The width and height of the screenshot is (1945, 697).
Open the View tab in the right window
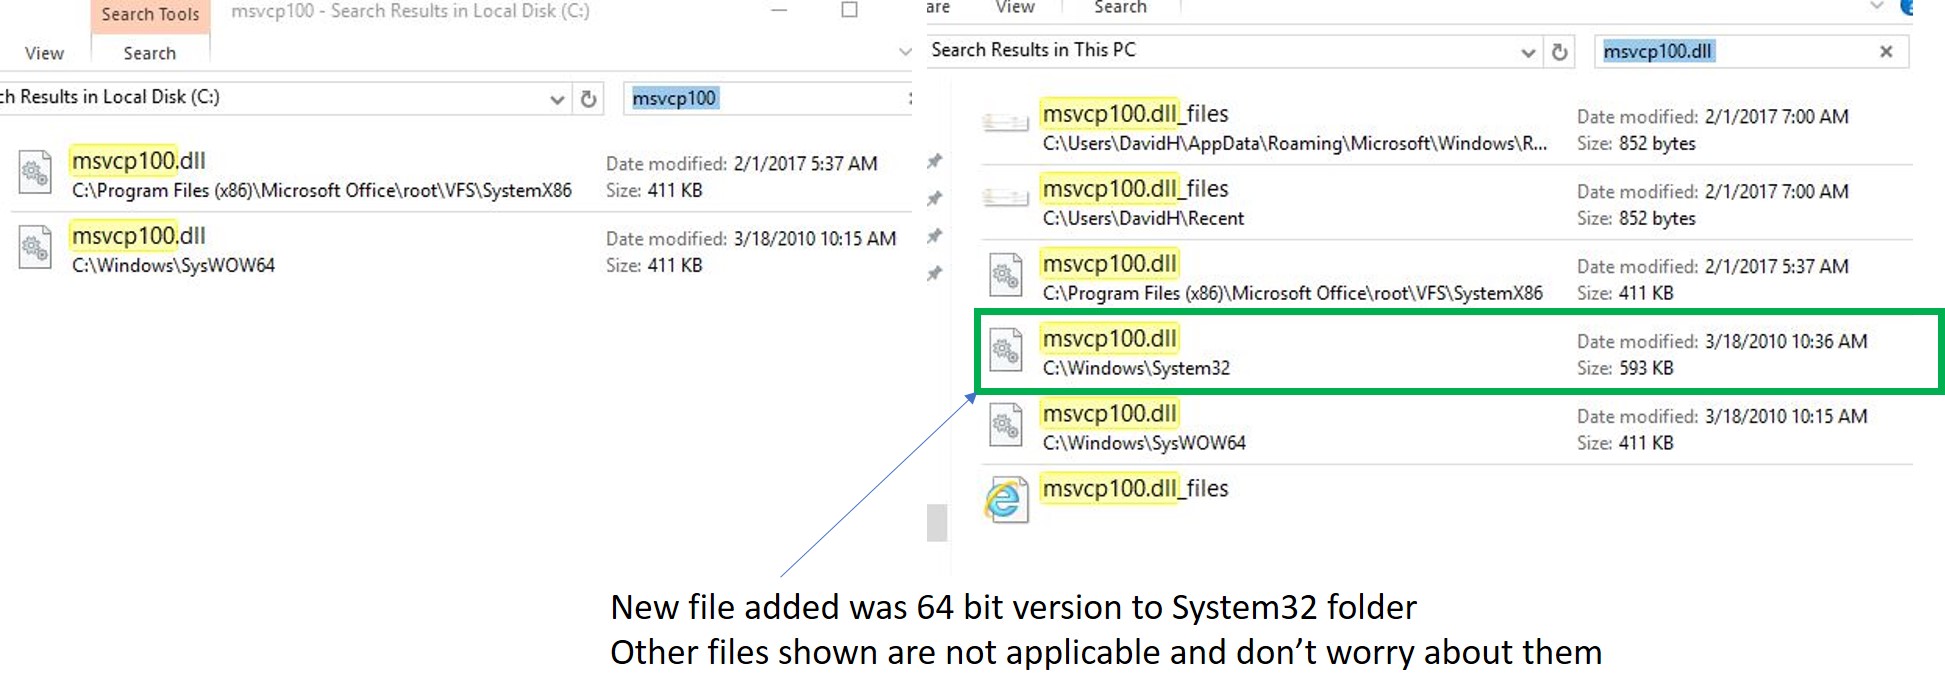click(x=1014, y=8)
